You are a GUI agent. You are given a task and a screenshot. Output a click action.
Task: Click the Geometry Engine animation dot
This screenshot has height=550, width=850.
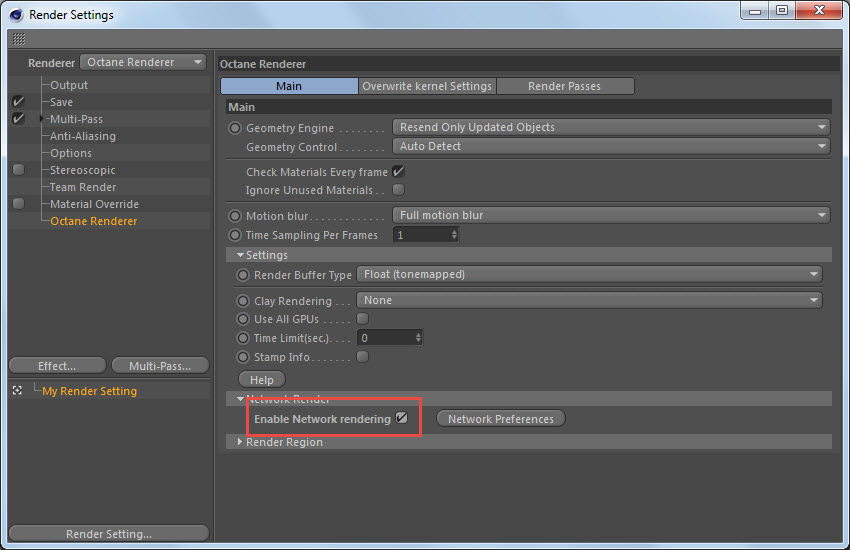235,128
